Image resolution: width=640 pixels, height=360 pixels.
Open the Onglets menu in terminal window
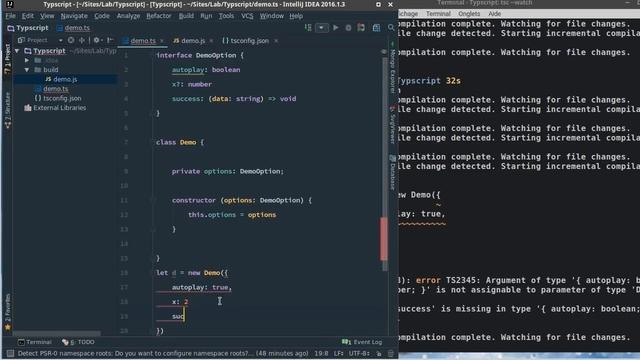[x=469, y=13]
